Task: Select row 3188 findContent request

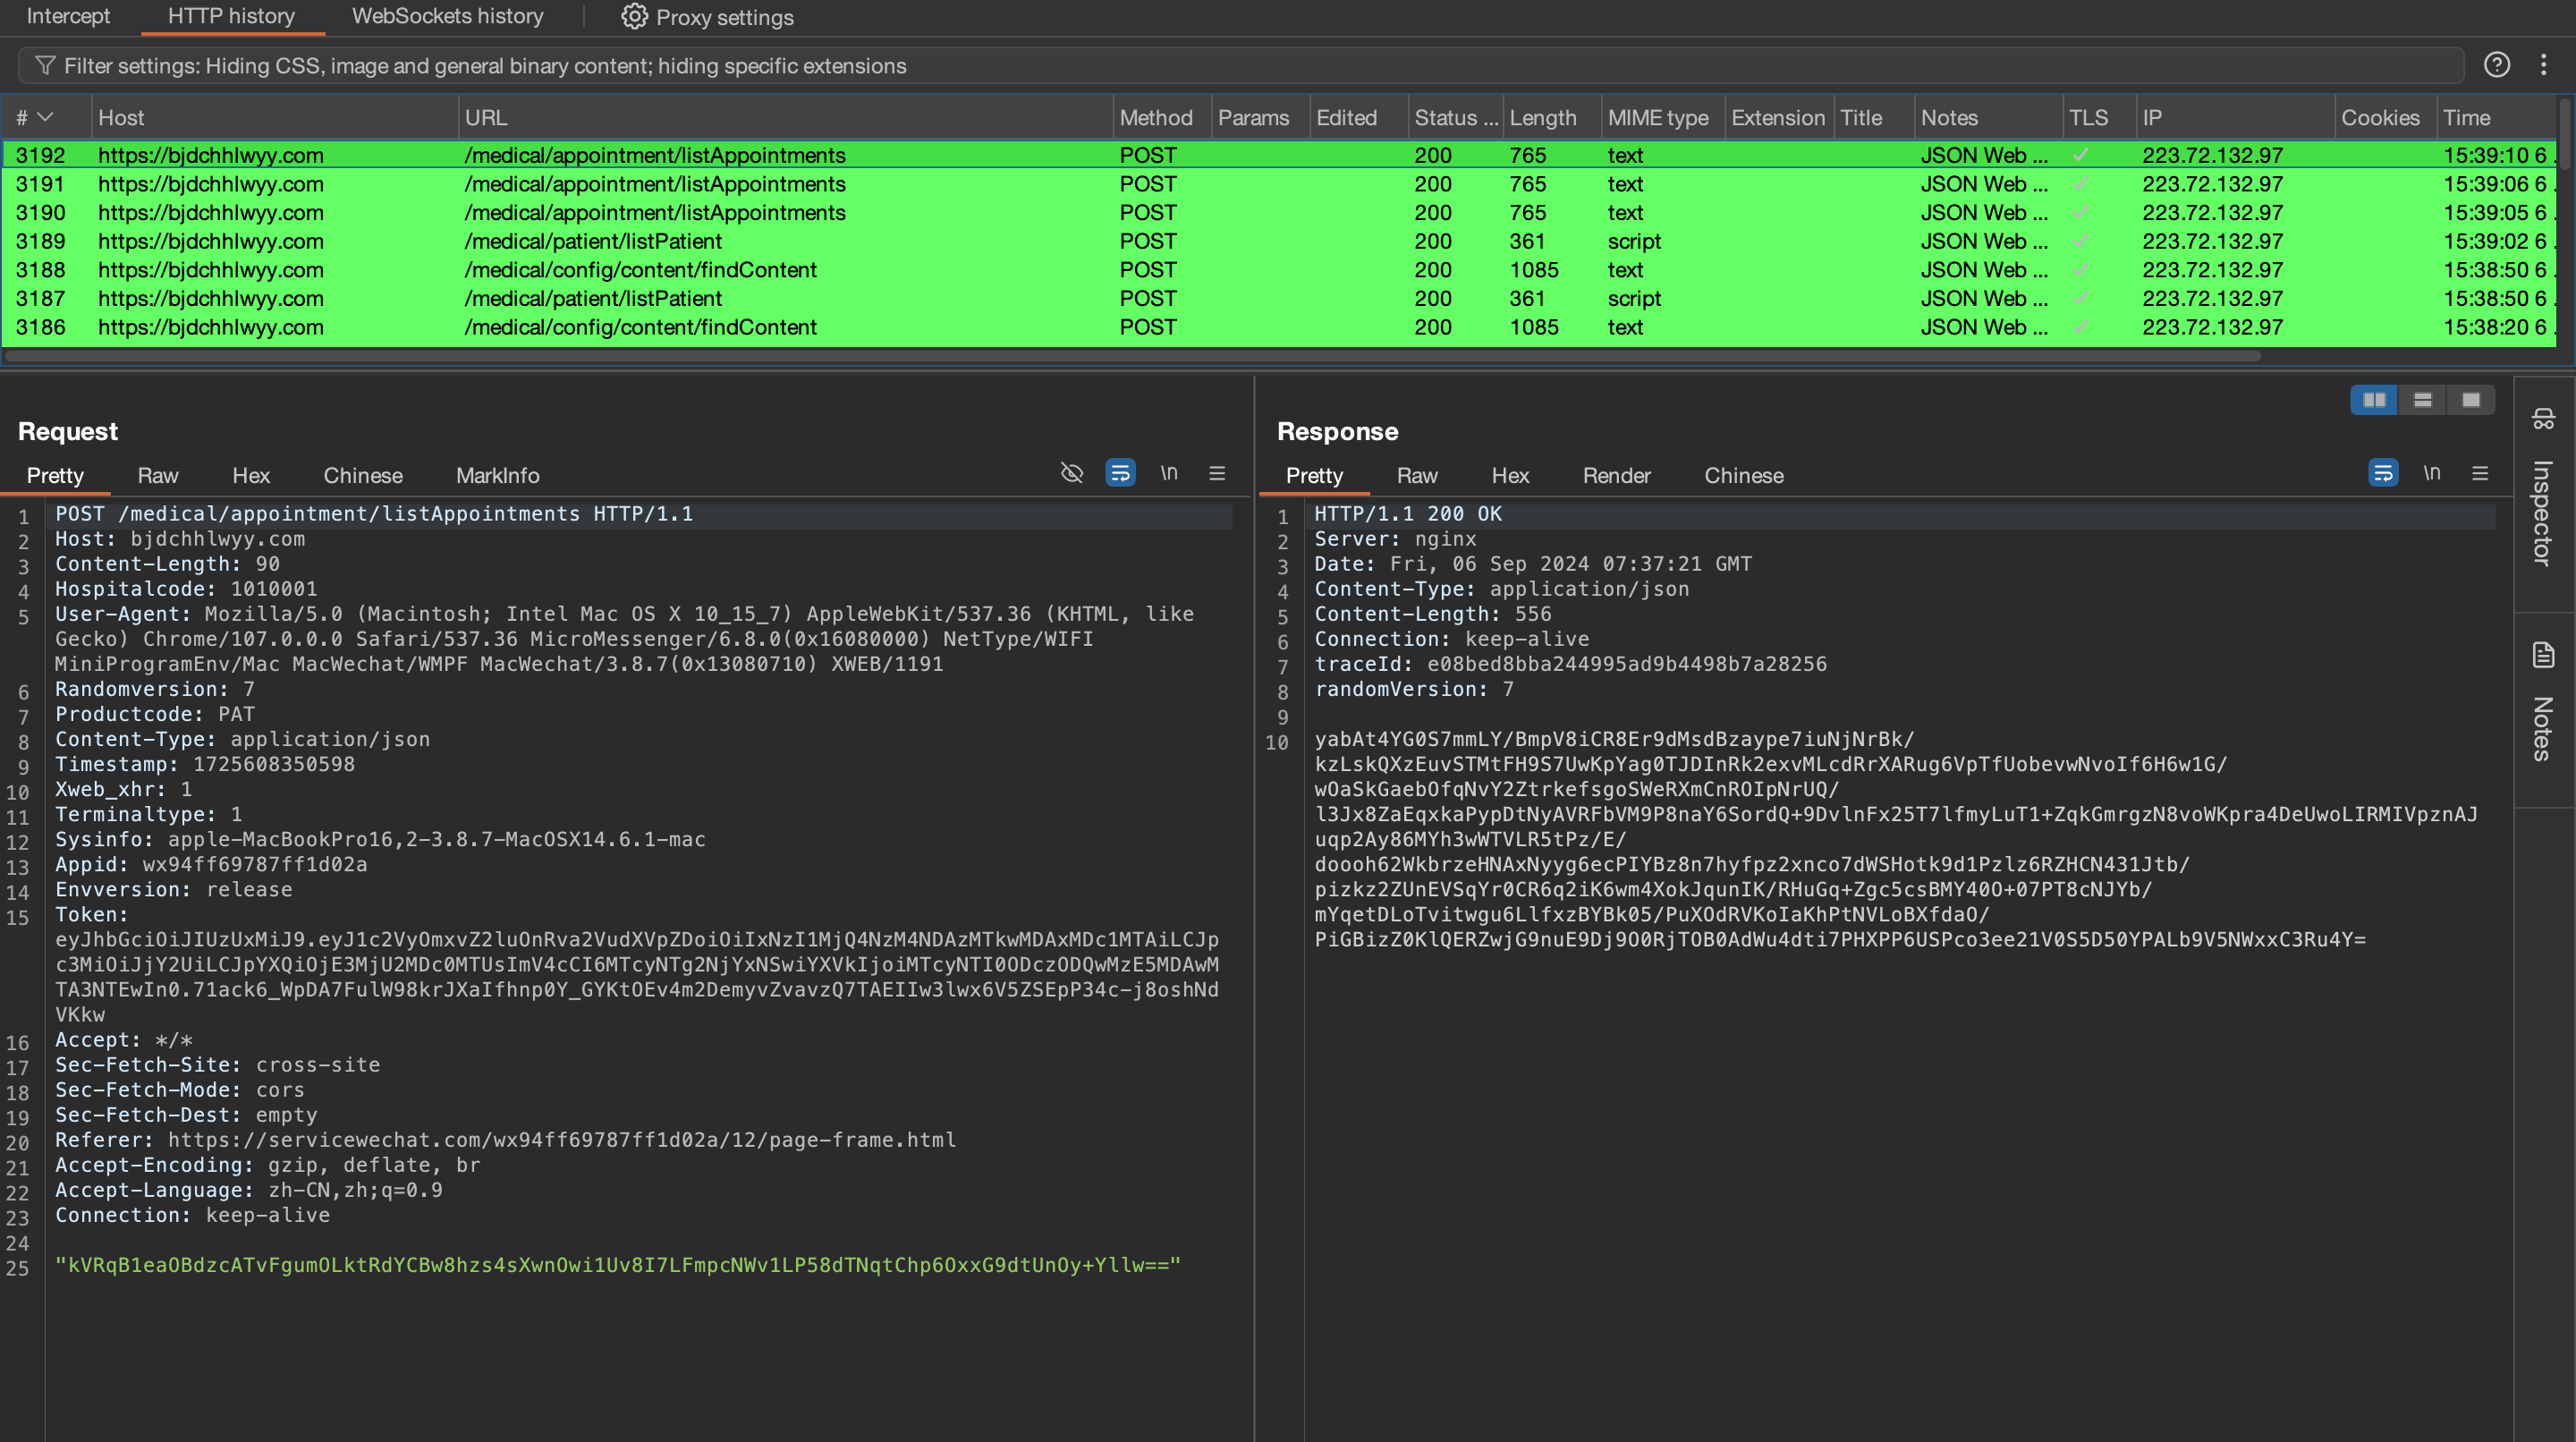Action: pos(1279,270)
